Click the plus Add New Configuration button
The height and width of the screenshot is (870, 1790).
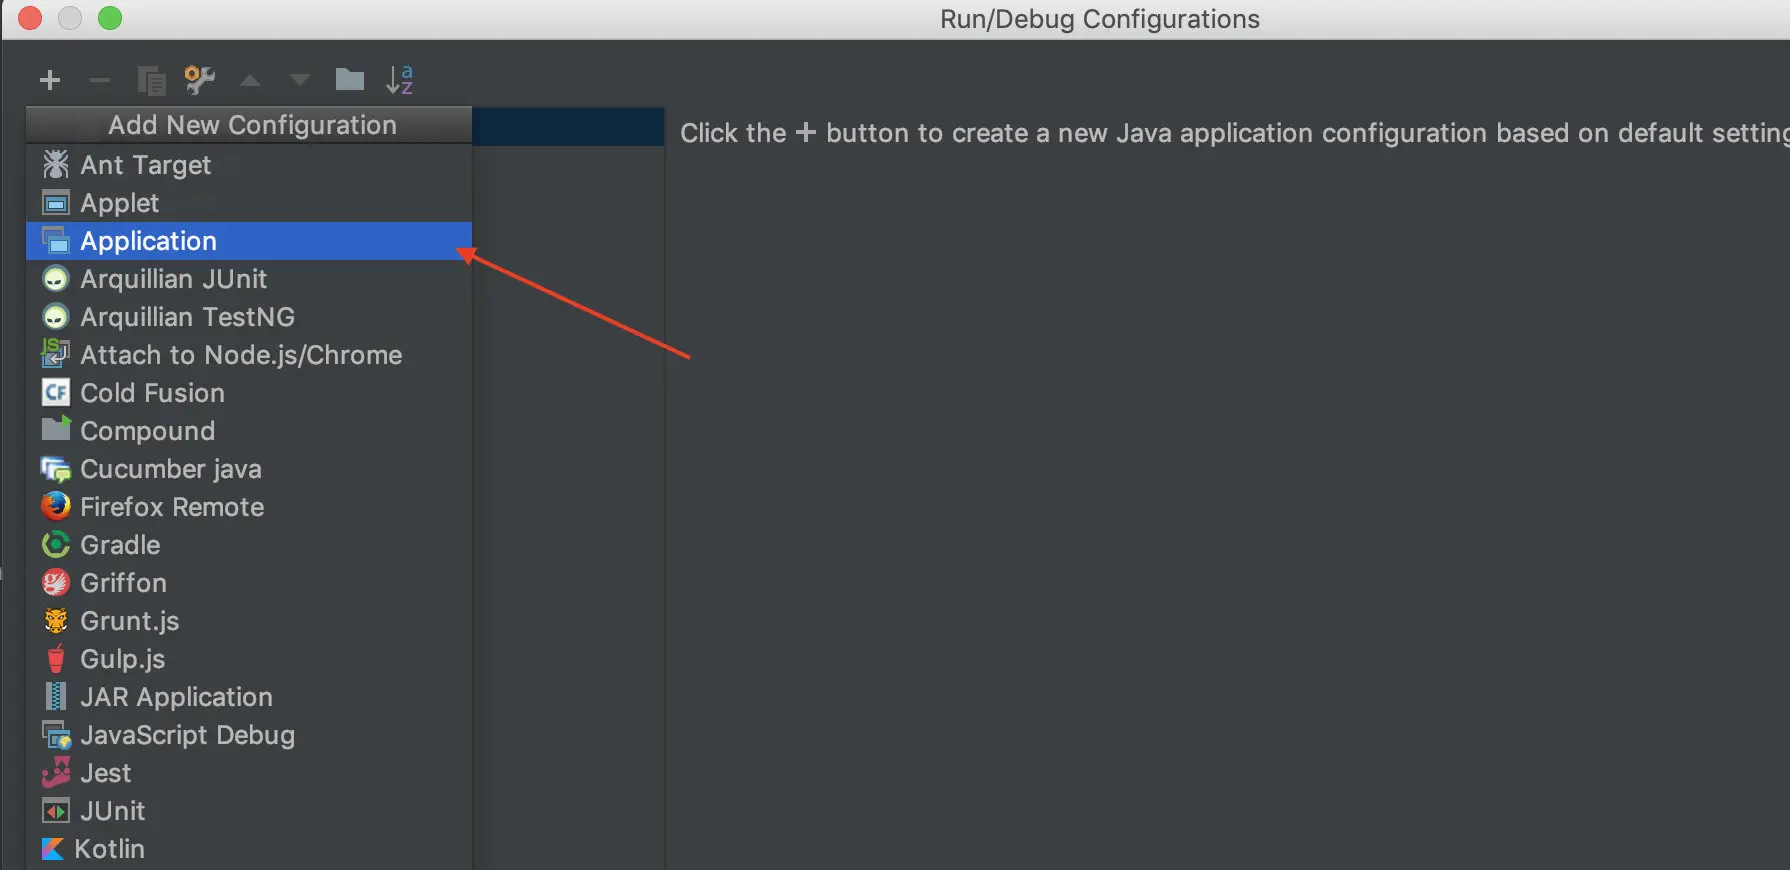(x=50, y=80)
